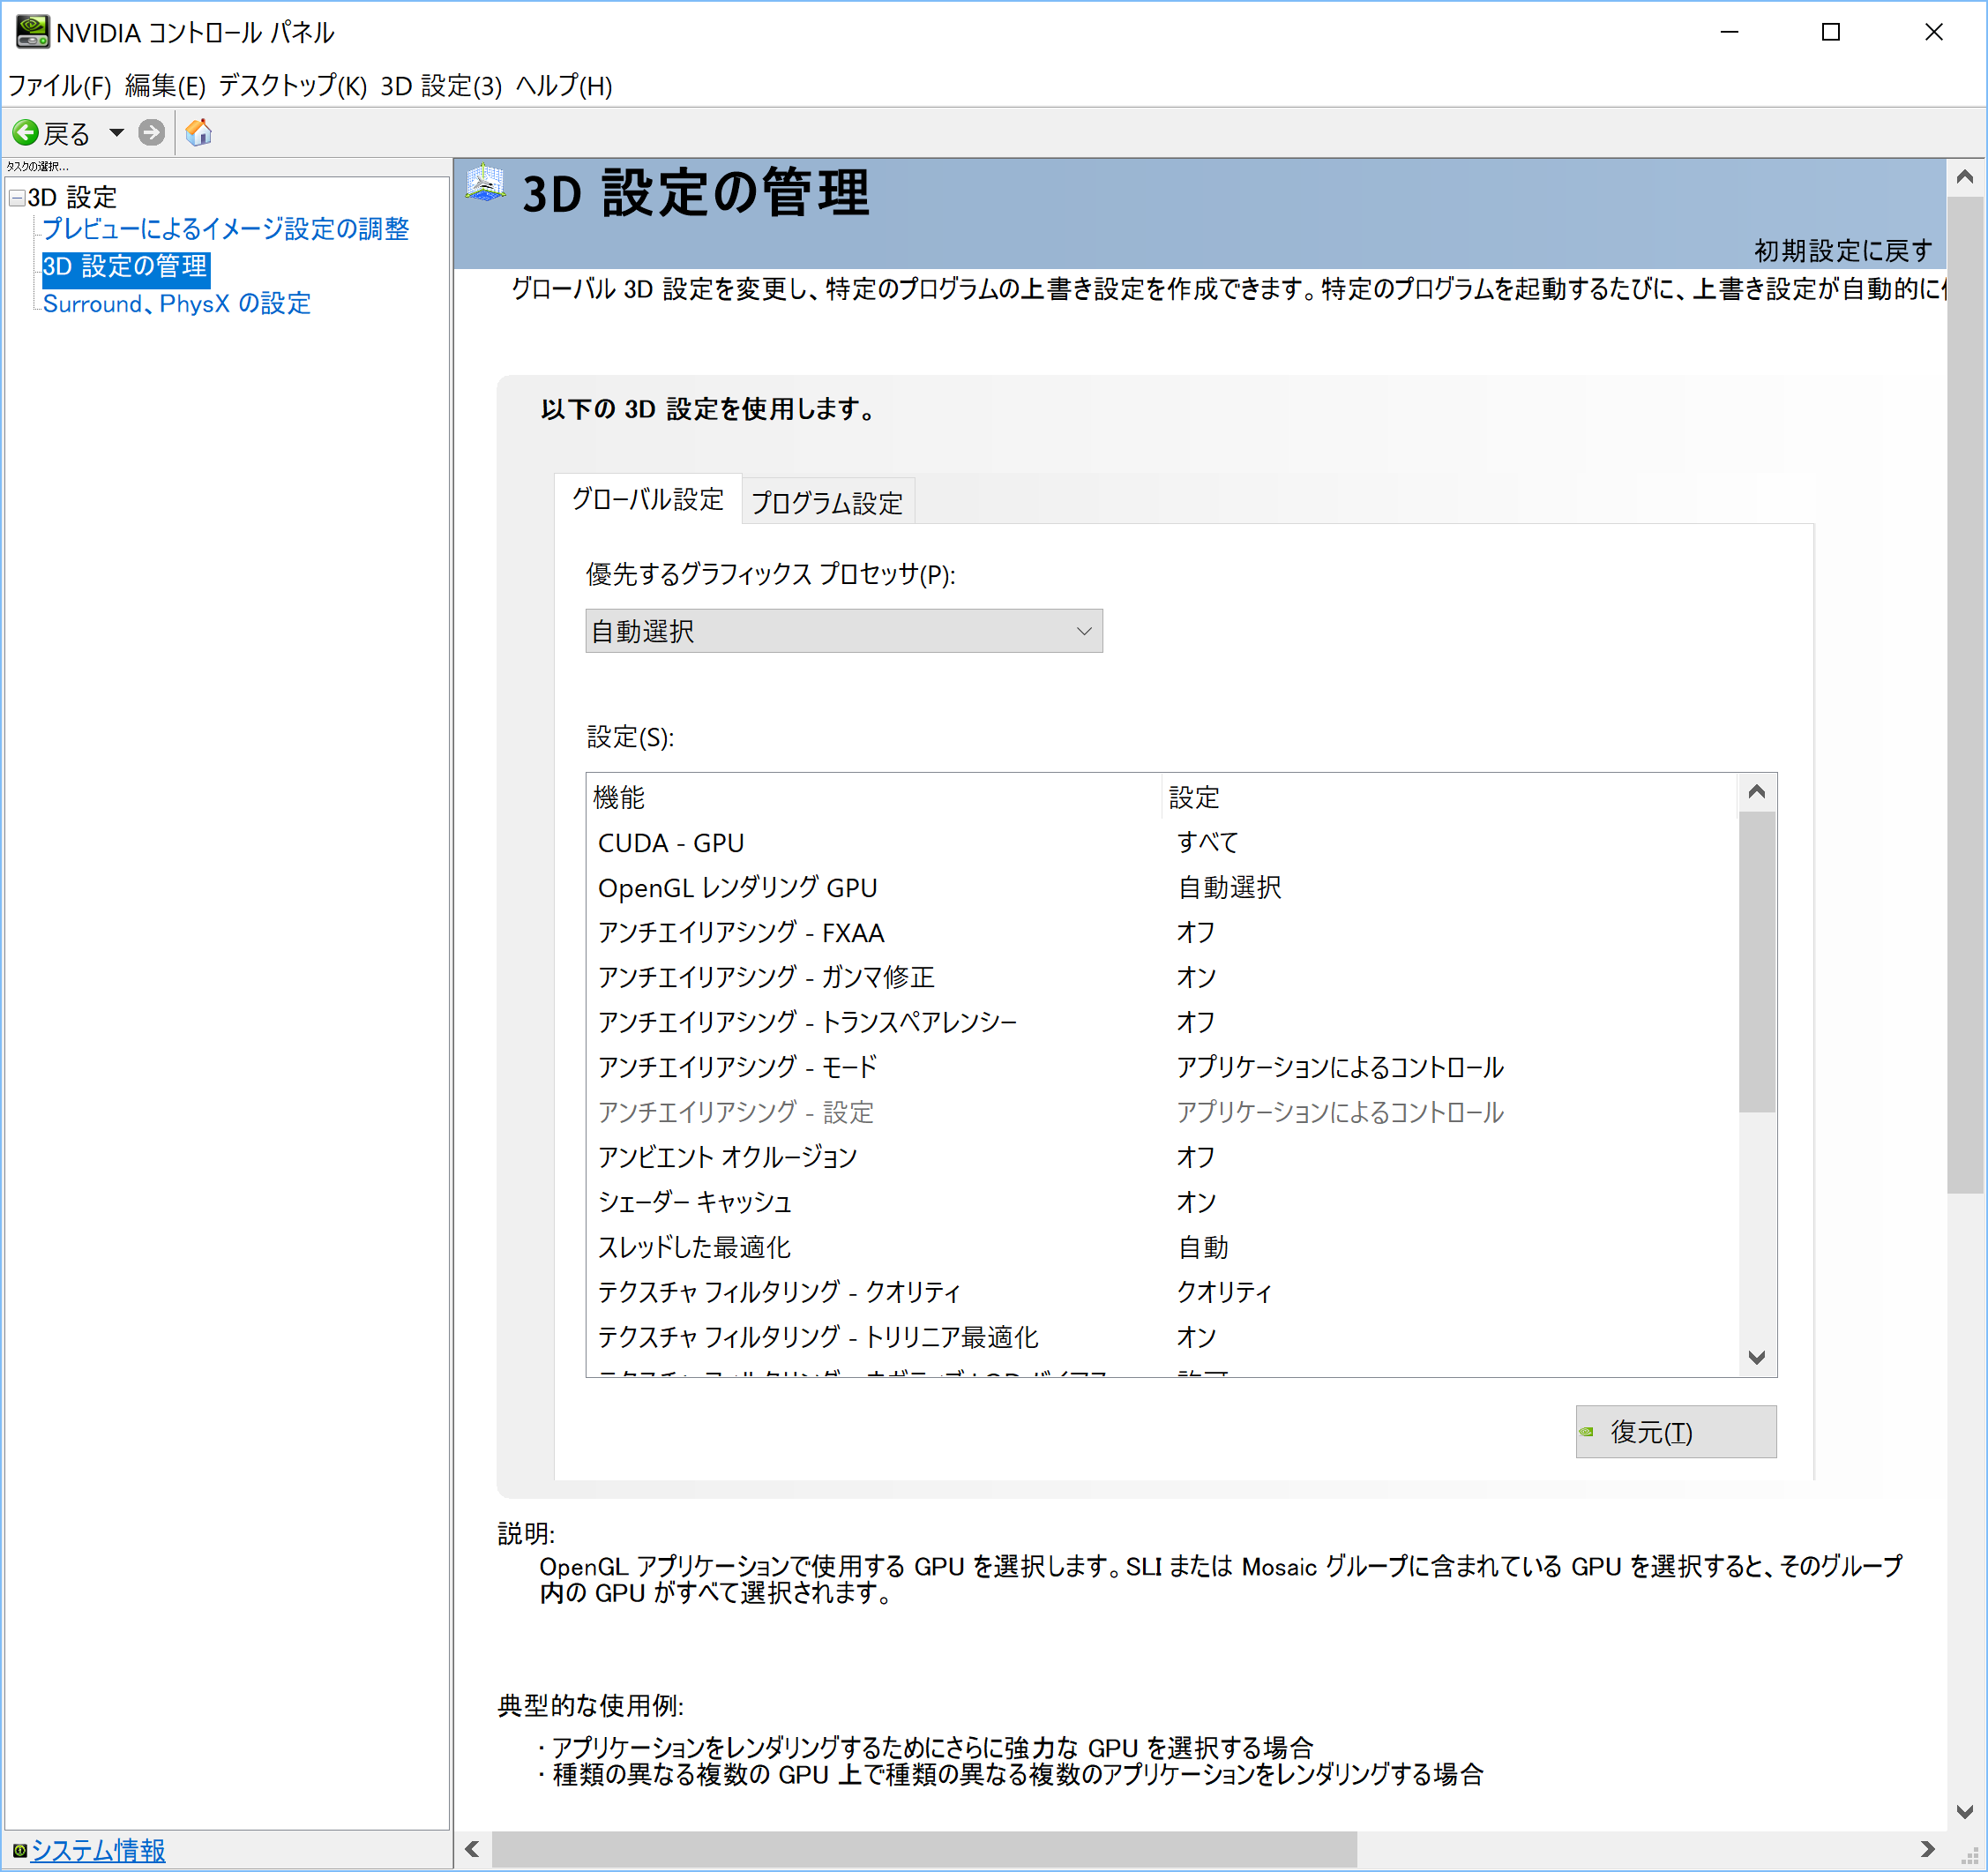Click 自動選択 value for OpenGL レンダリング GPU
The height and width of the screenshot is (1872, 1988).
coord(1229,888)
